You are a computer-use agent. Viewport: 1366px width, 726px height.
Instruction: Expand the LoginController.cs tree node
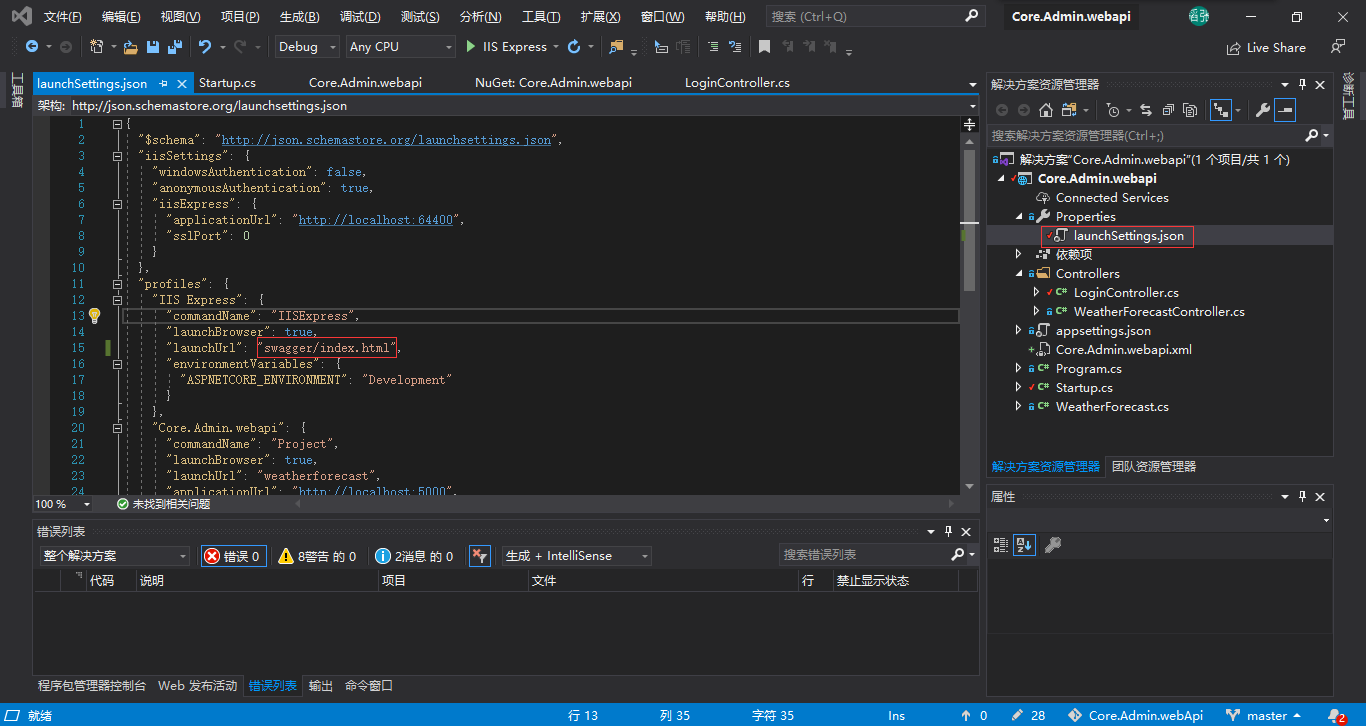1037,293
